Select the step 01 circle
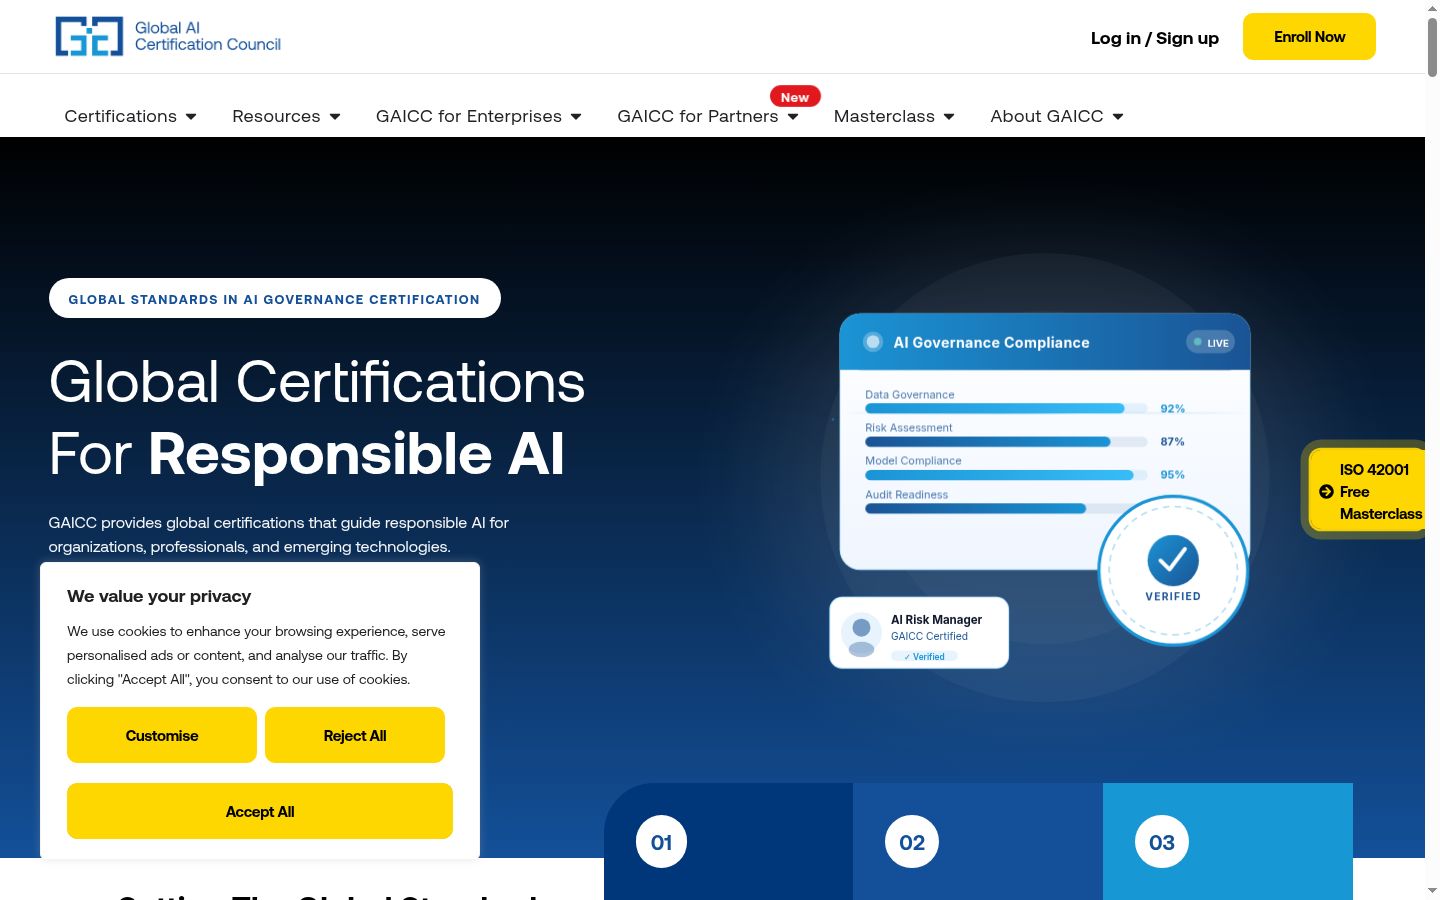 click(x=662, y=842)
